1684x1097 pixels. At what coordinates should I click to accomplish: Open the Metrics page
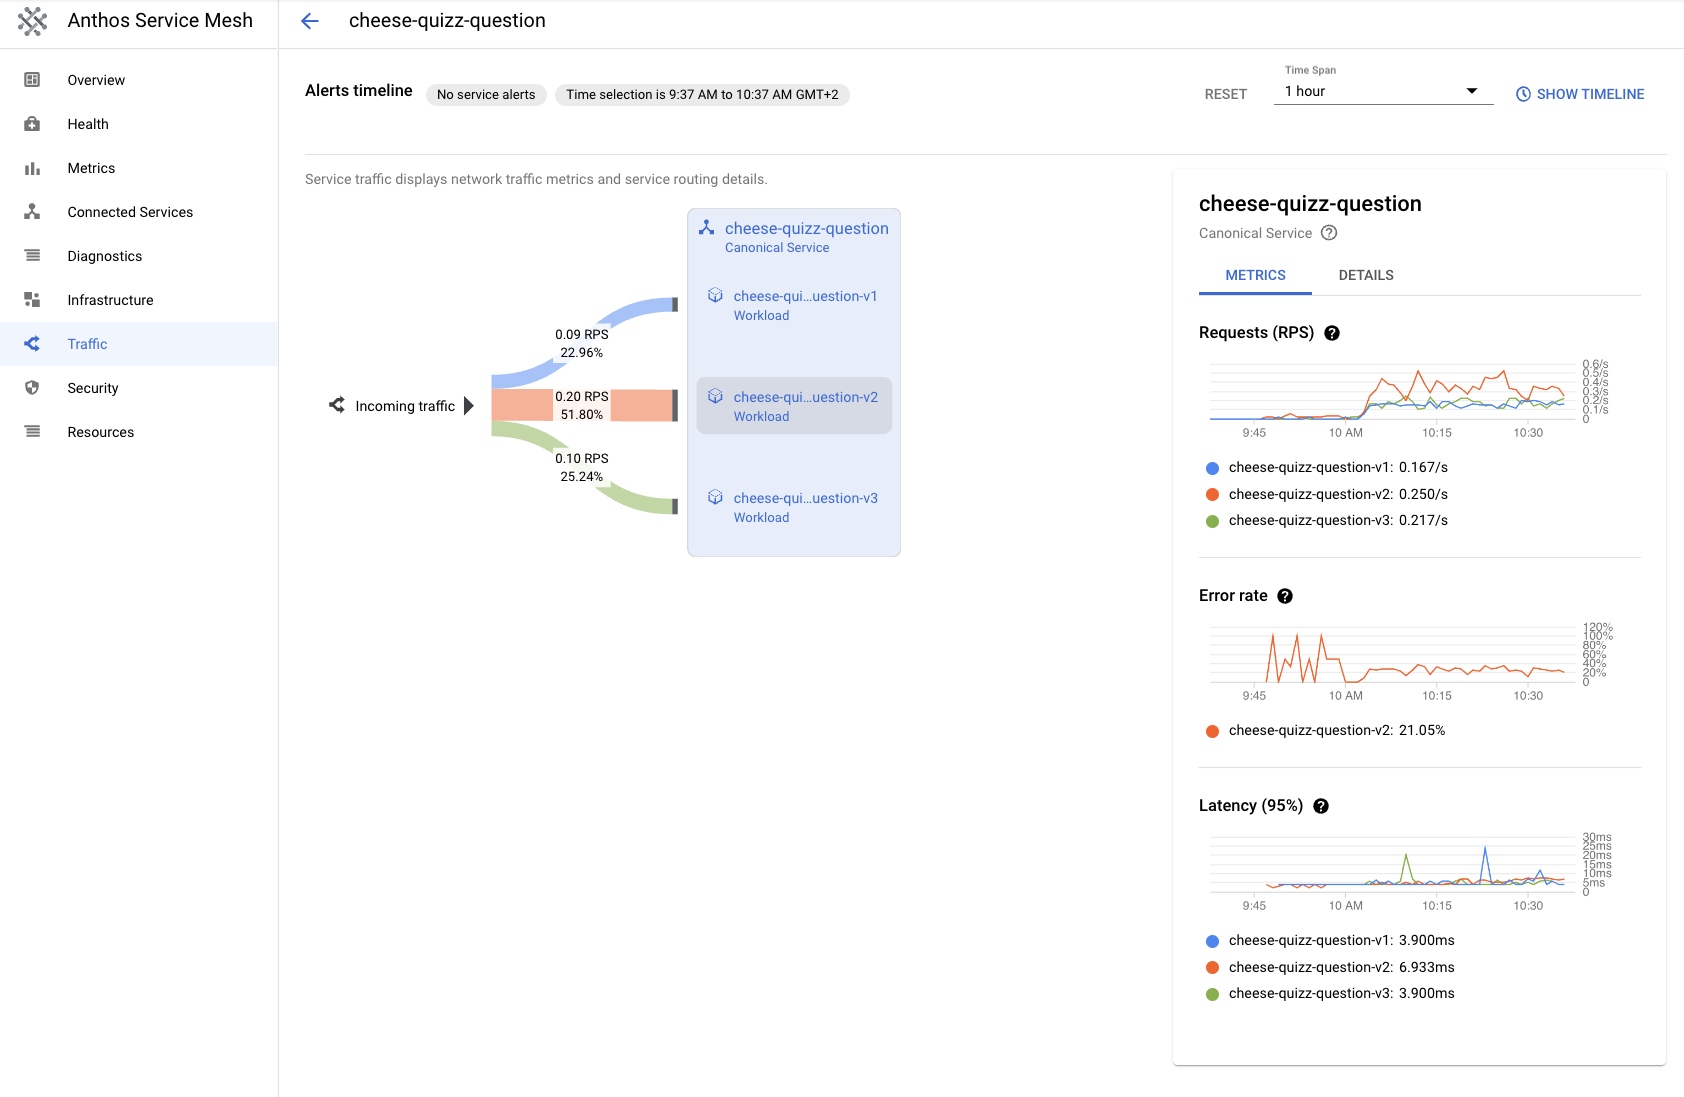coord(139,168)
